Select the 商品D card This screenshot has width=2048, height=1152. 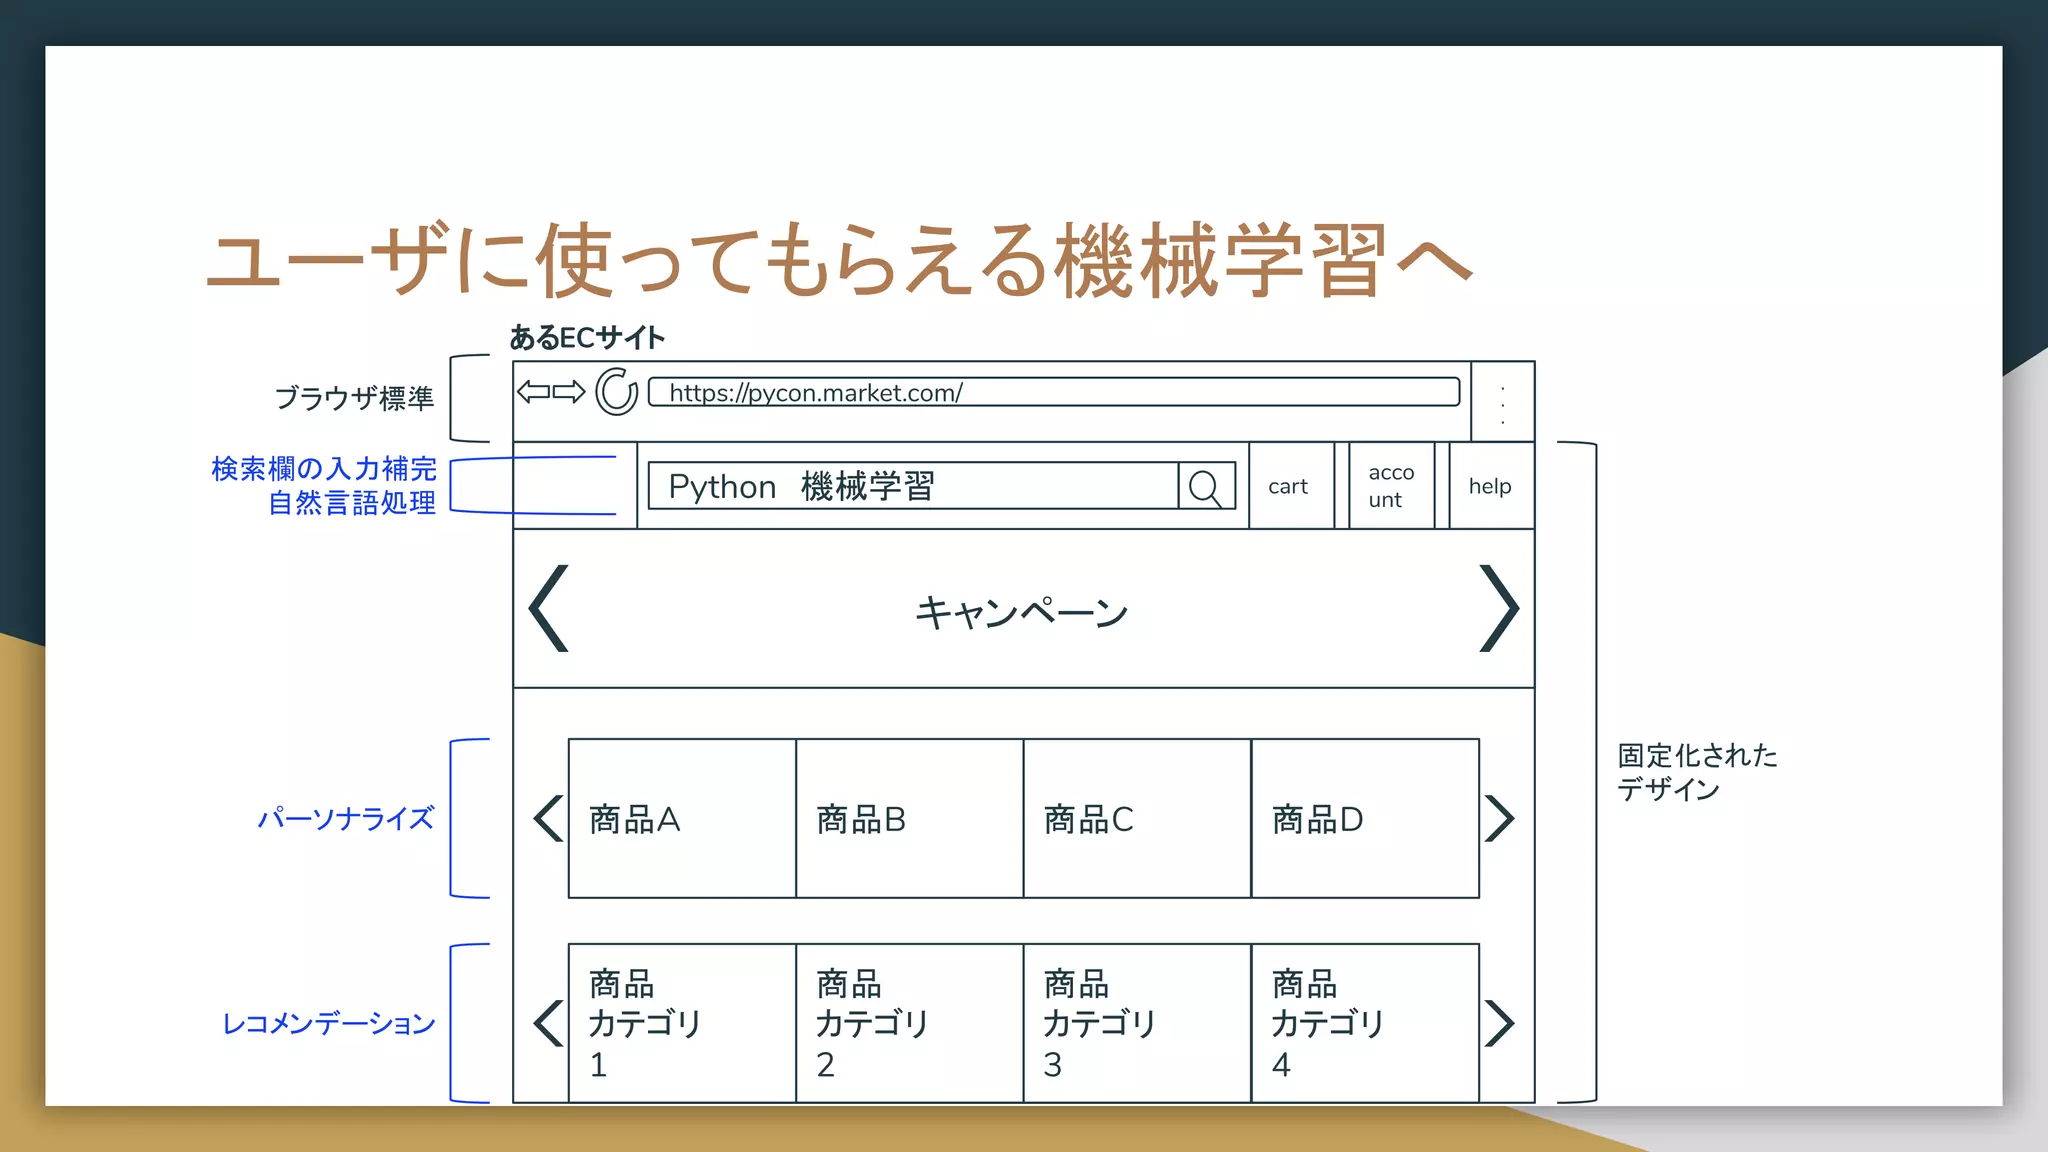click(1365, 818)
